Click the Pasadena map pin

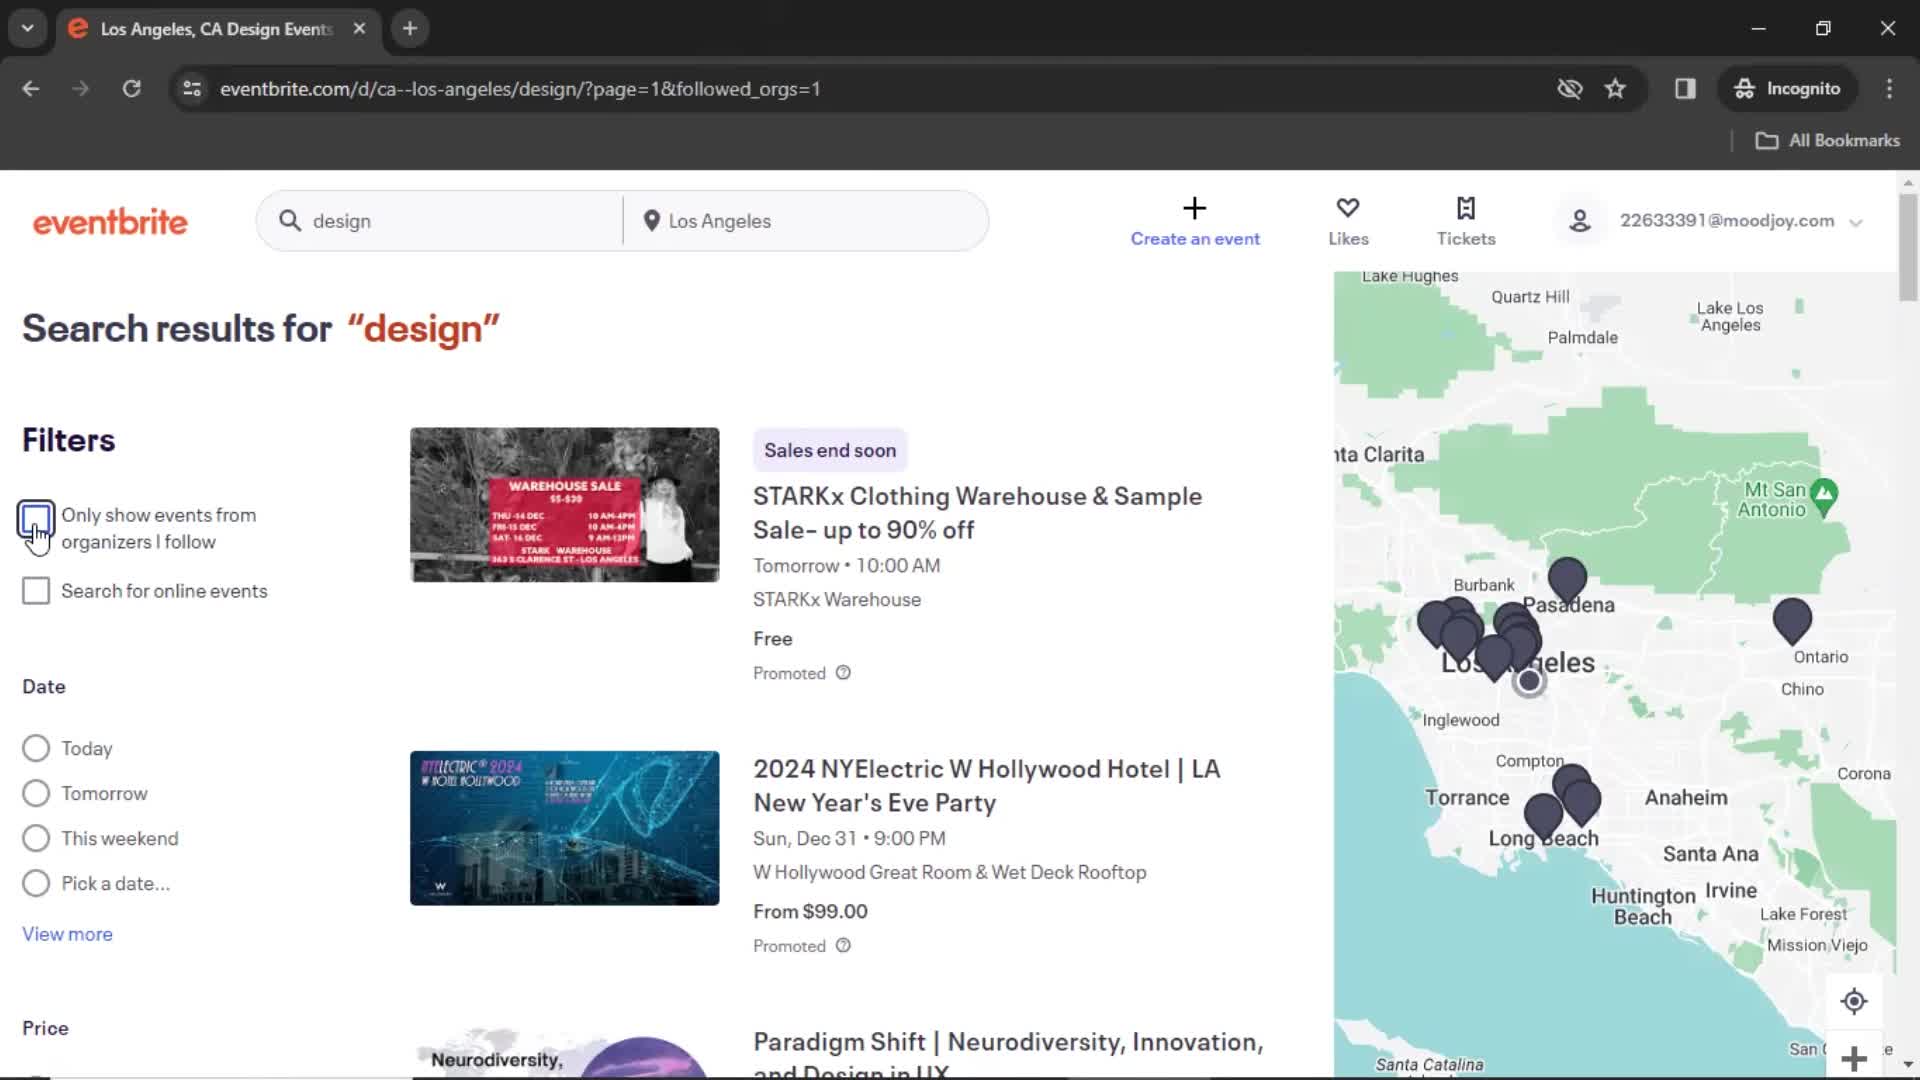(x=1567, y=581)
